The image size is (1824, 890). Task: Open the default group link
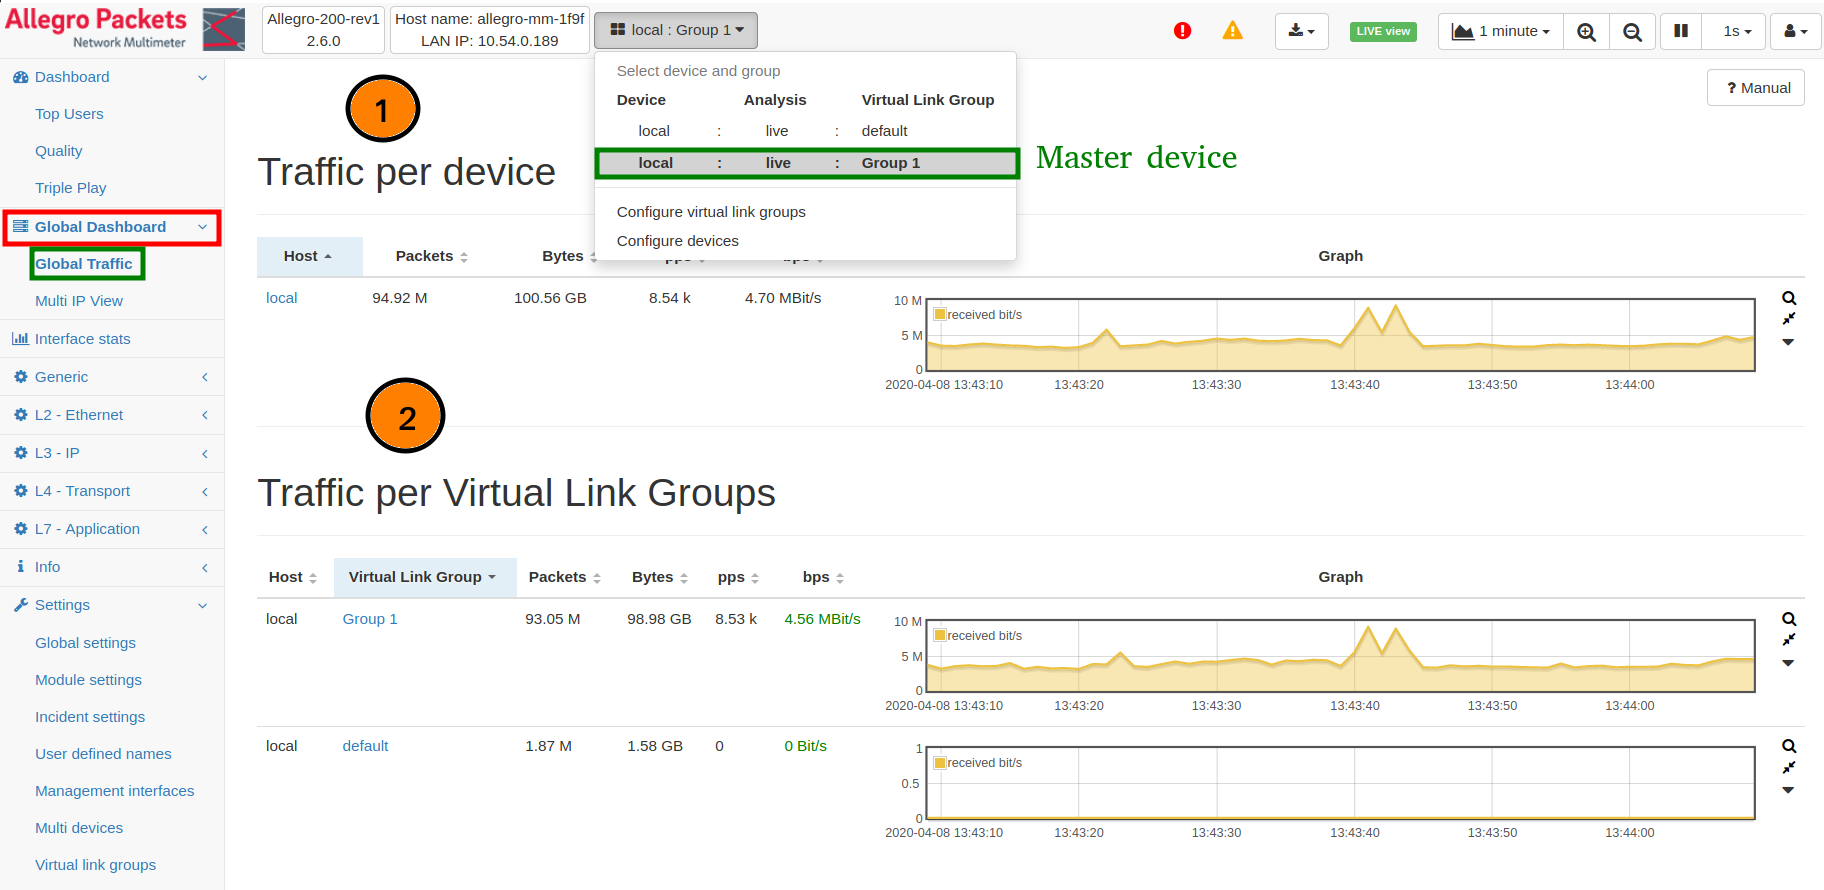(x=365, y=746)
